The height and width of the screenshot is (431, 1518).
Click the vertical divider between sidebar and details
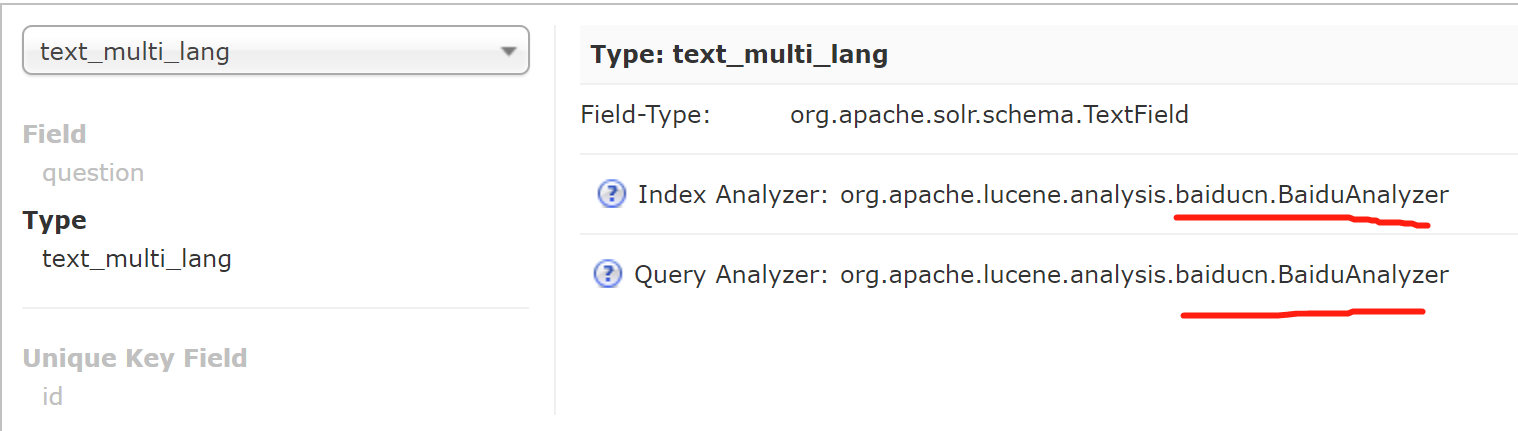coord(555,220)
